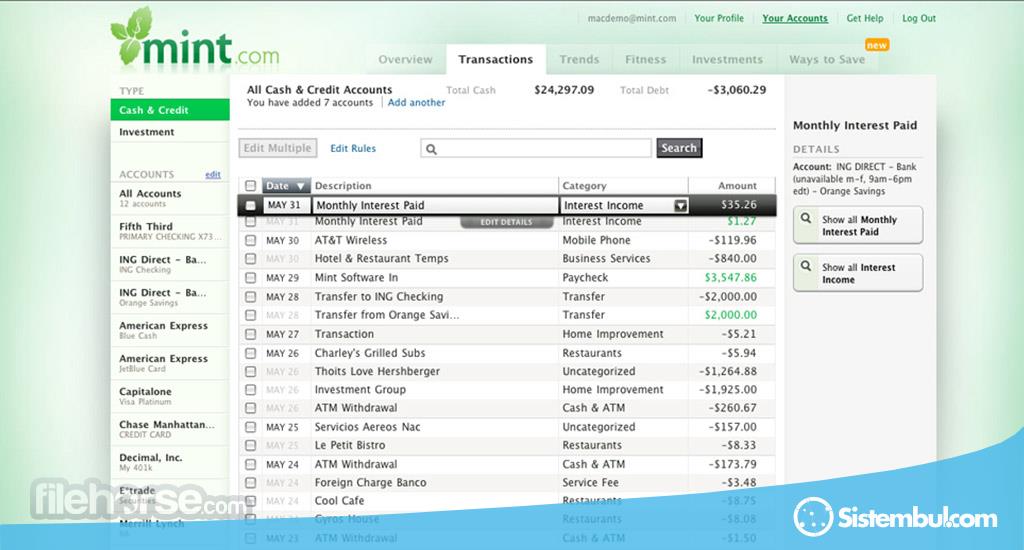
Task: Click into the transaction search field
Action: click(536, 148)
